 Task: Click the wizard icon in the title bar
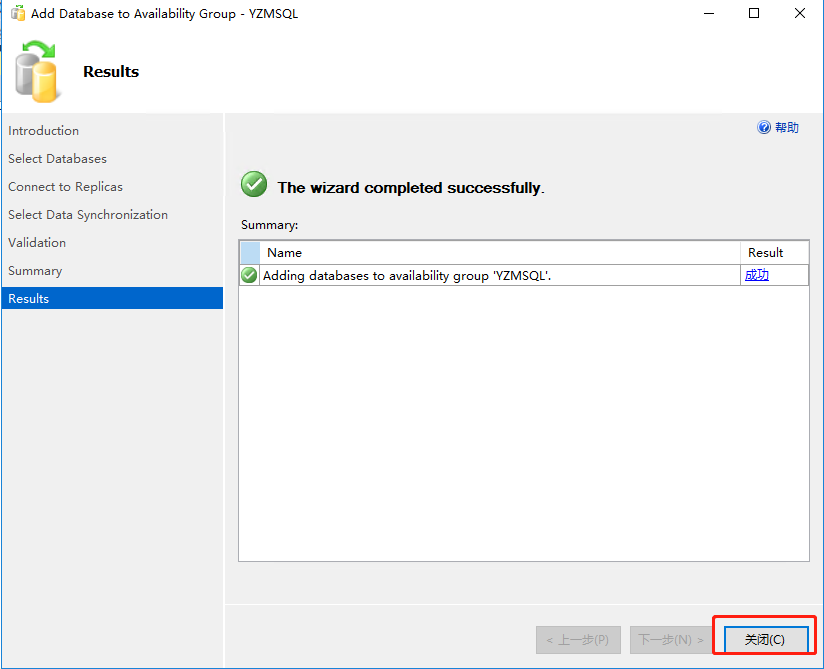tap(18, 14)
